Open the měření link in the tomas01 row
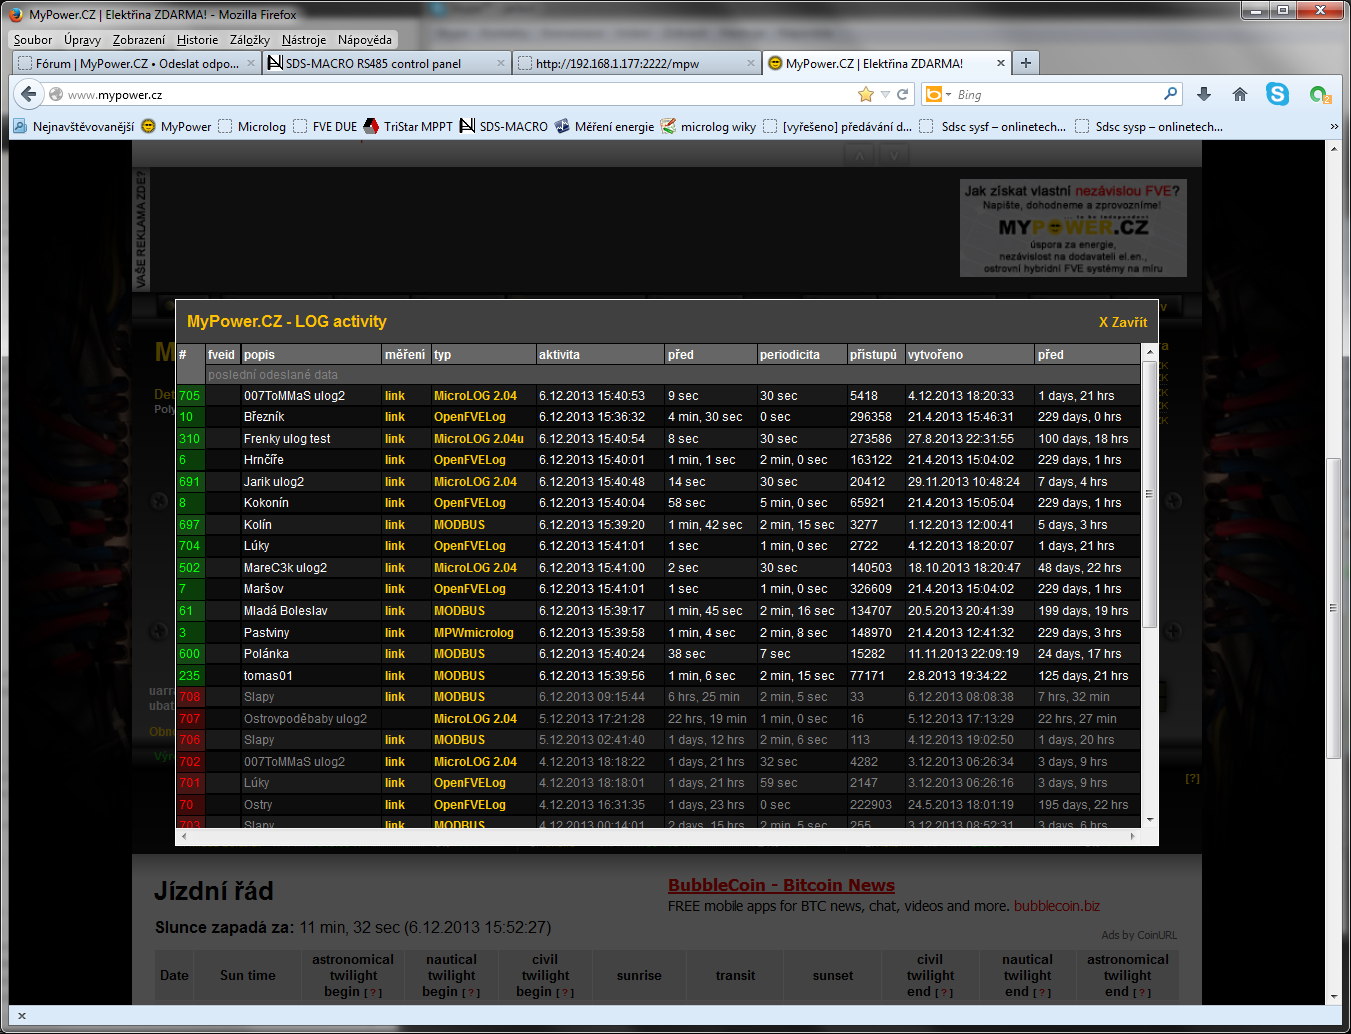The image size is (1351, 1034). pyautogui.click(x=395, y=676)
